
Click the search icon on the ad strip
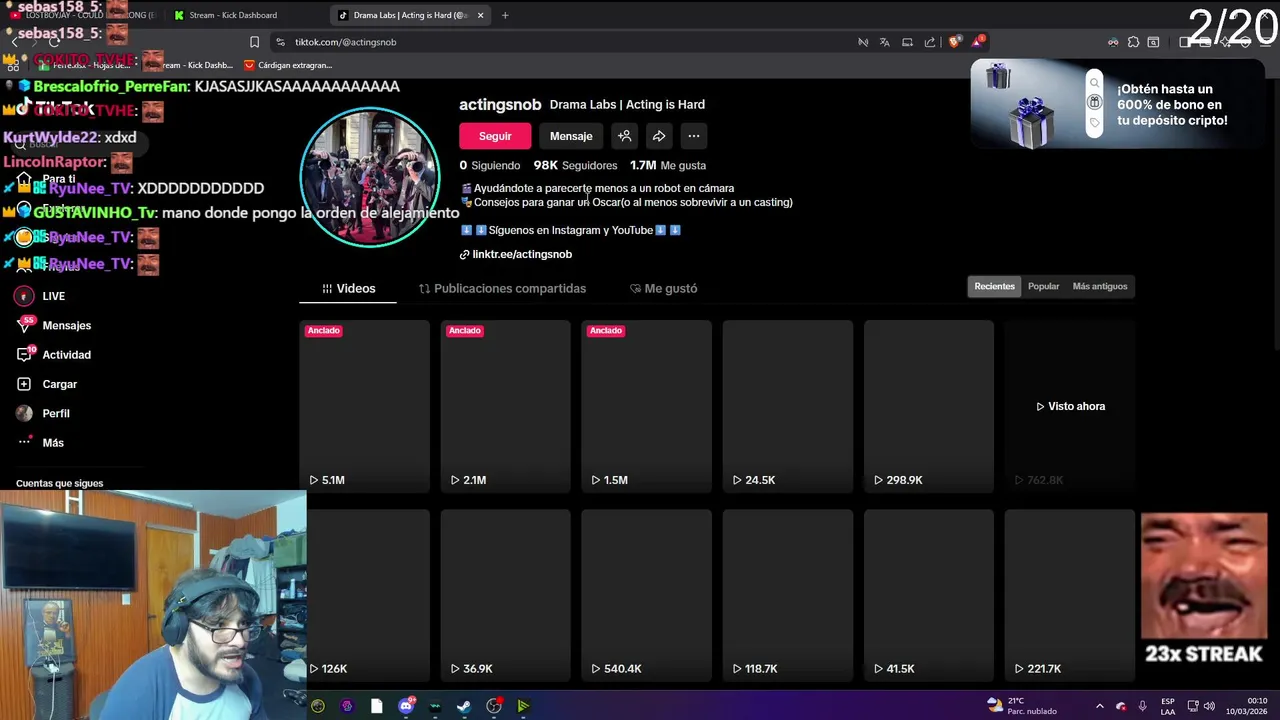[1095, 83]
